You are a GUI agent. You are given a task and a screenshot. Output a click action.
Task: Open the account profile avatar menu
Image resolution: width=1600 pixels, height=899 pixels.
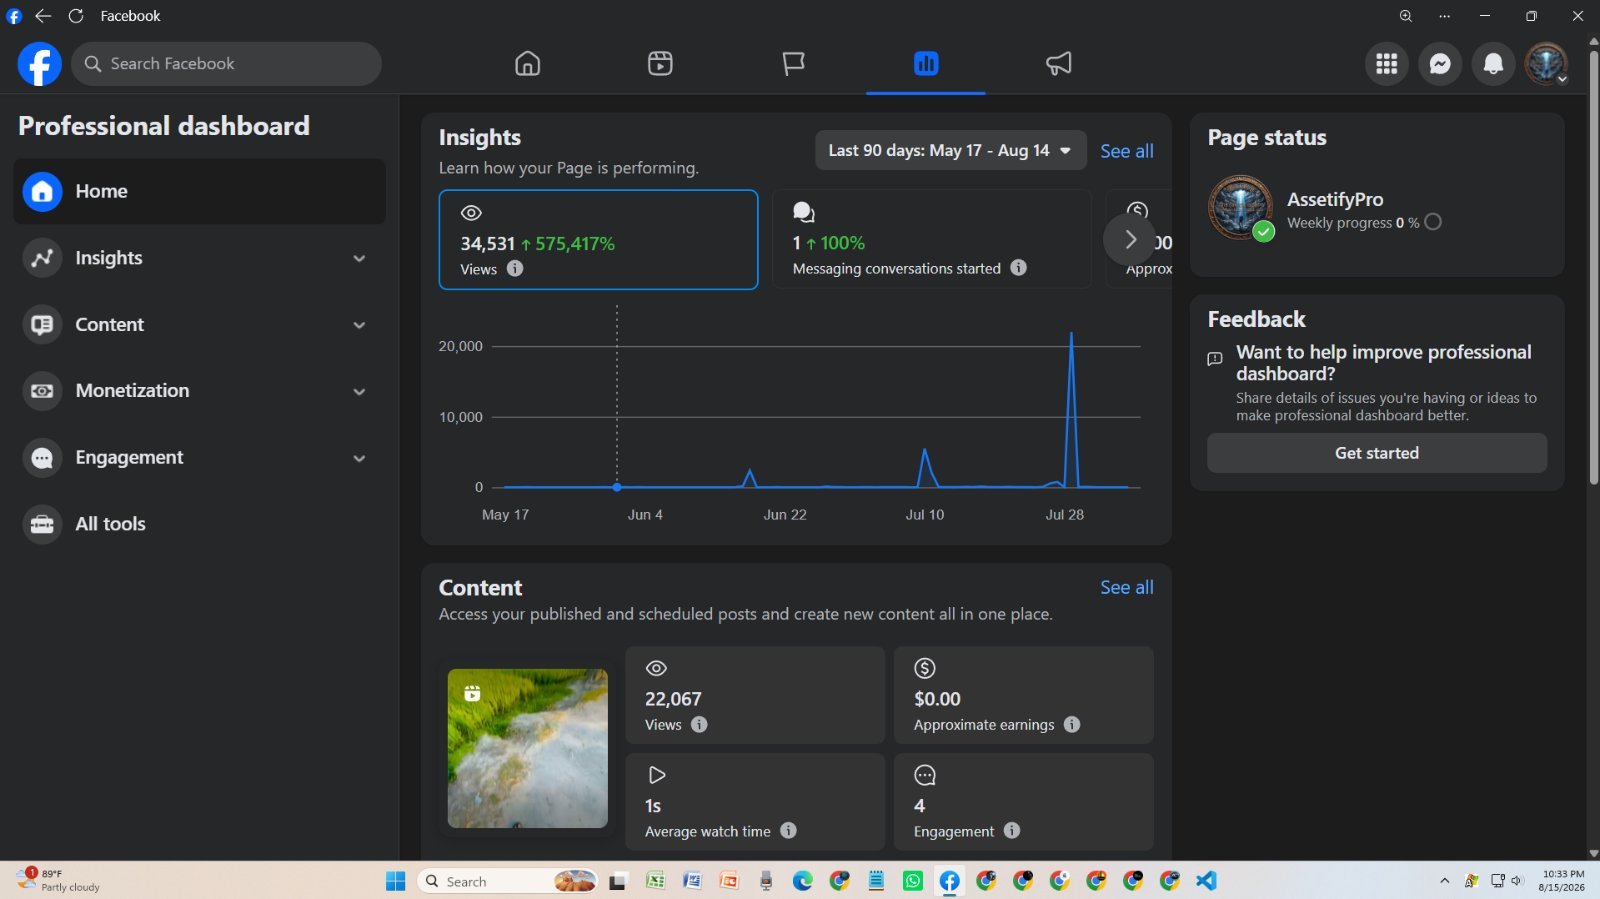pyautogui.click(x=1546, y=64)
